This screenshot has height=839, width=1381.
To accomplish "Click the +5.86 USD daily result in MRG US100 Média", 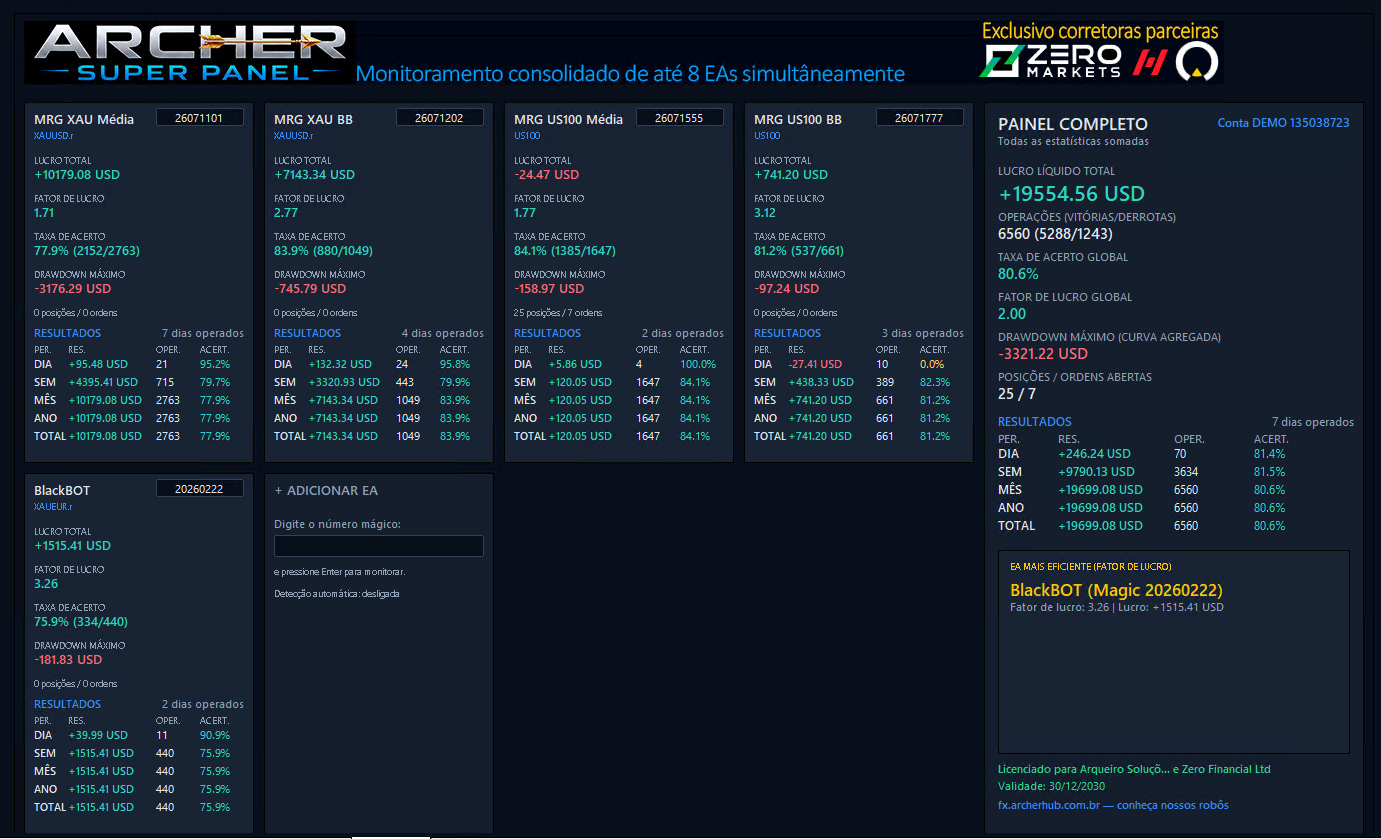I will click(575, 364).
